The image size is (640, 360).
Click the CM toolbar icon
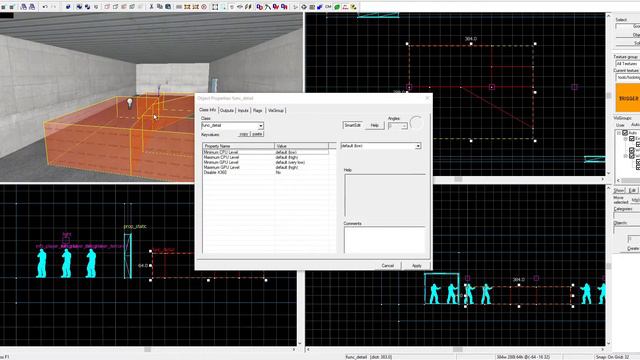coord(328,7)
